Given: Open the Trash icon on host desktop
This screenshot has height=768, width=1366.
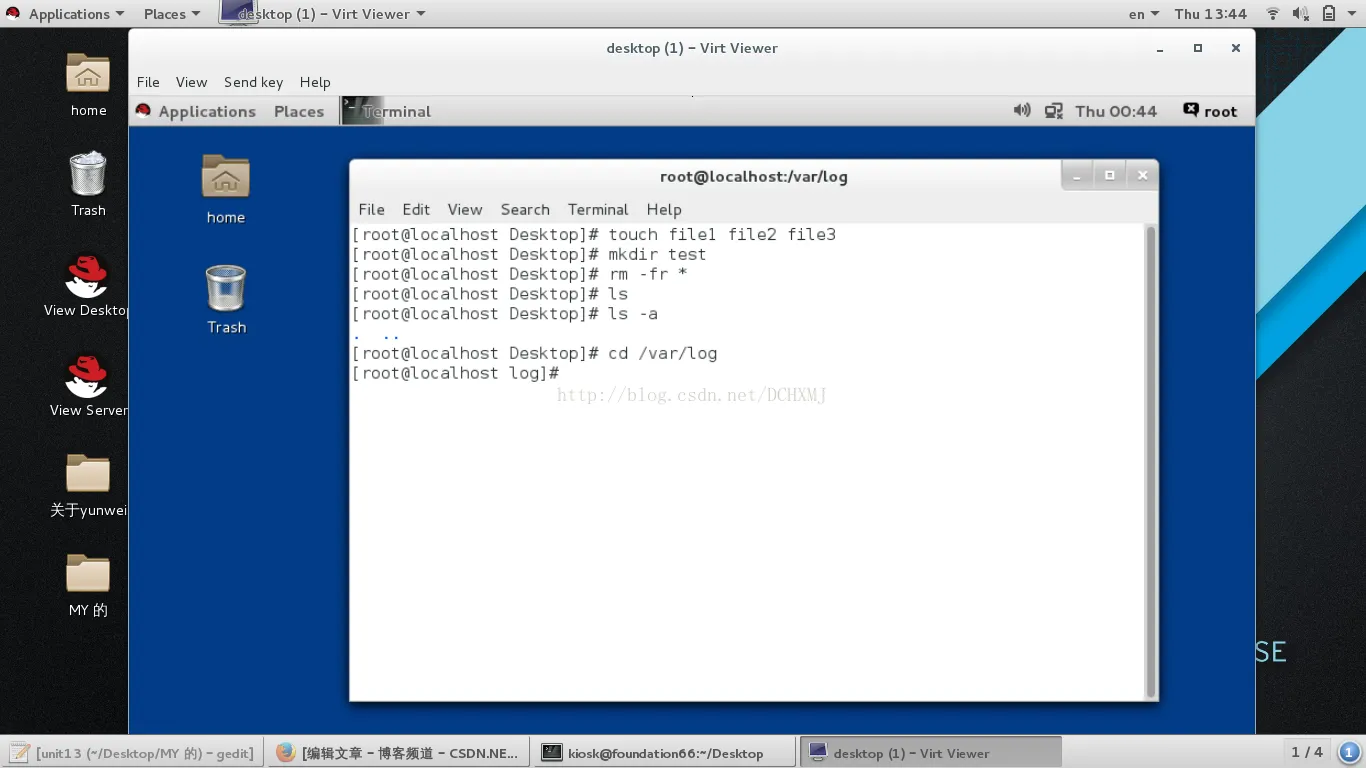Looking at the screenshot, I should 88,174.
